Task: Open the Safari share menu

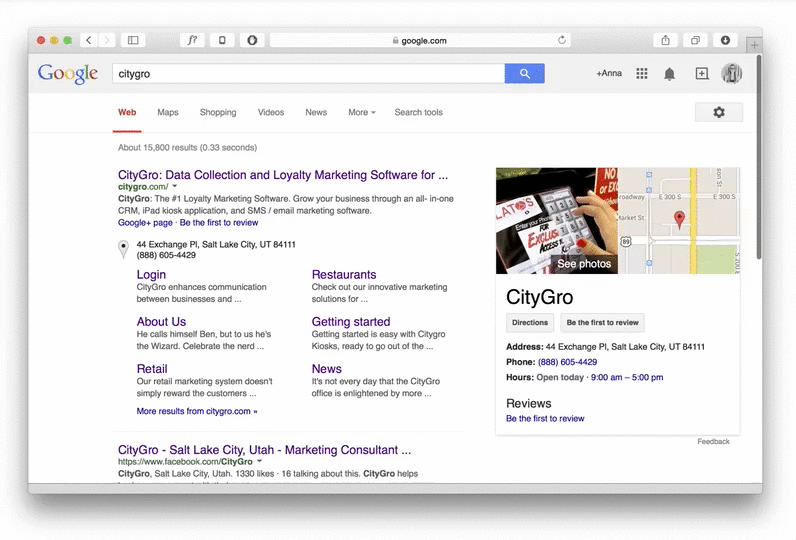Action: (666, 40)
